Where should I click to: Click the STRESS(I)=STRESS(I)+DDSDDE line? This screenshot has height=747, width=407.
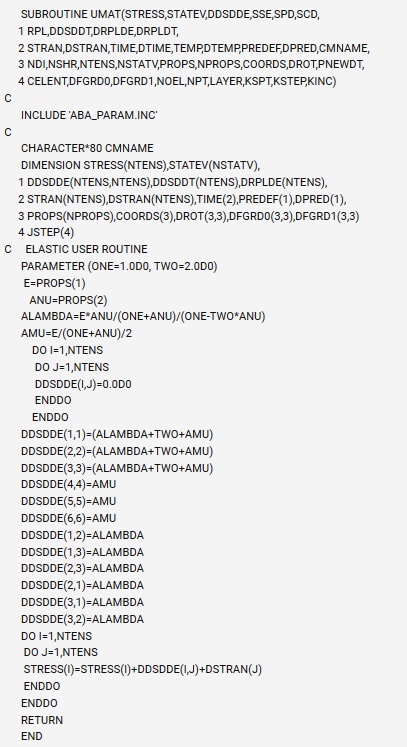[x=143, y=669]
